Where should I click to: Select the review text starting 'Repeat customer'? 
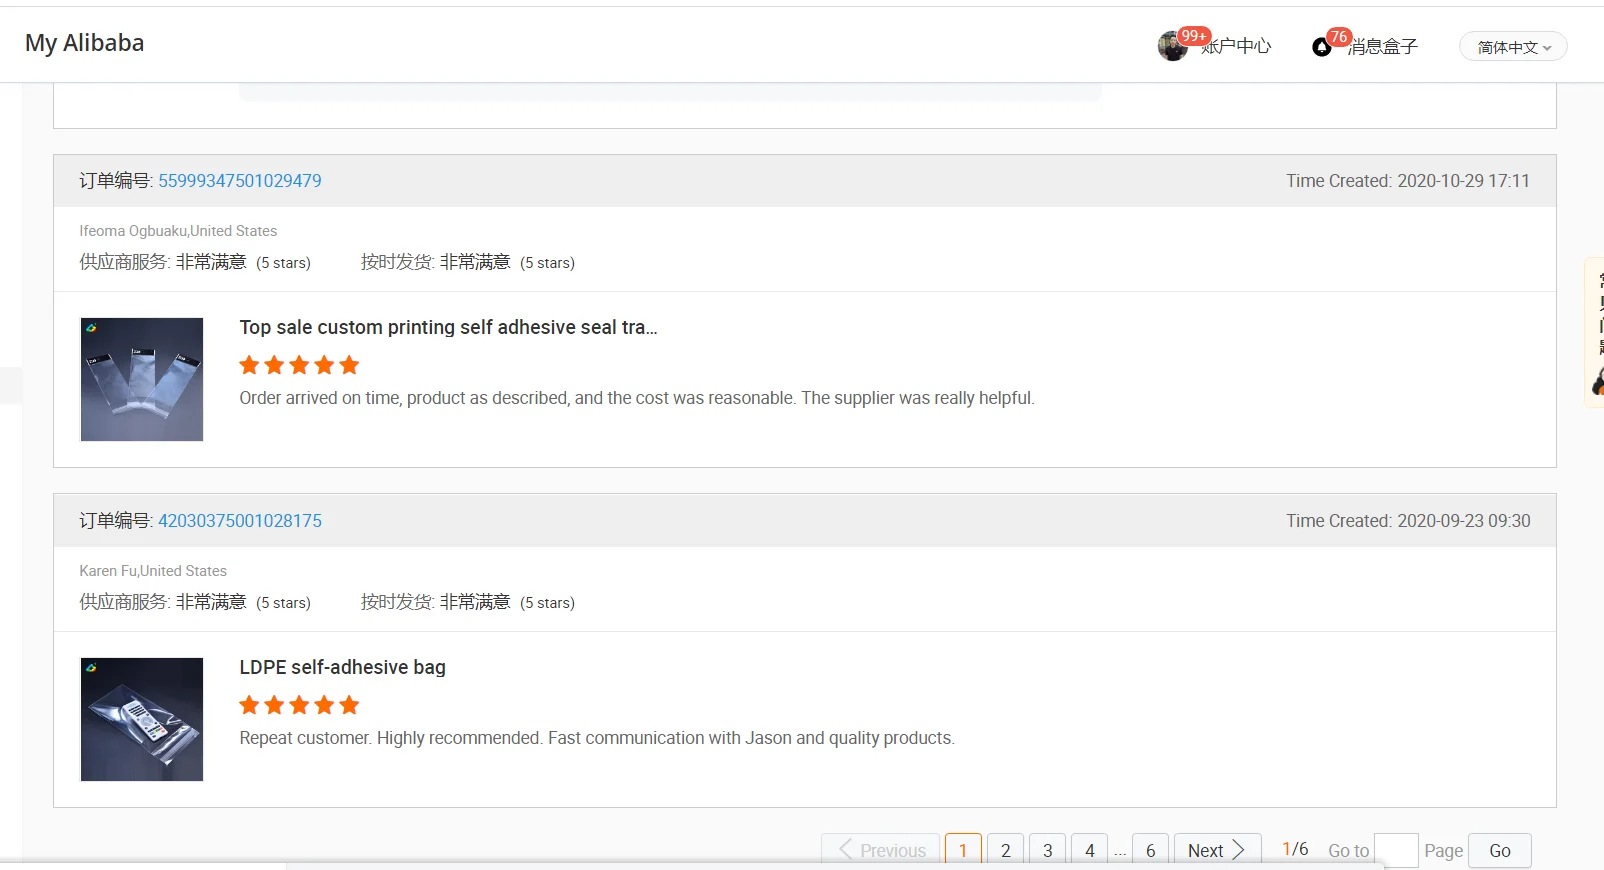[x=597, y=738]
